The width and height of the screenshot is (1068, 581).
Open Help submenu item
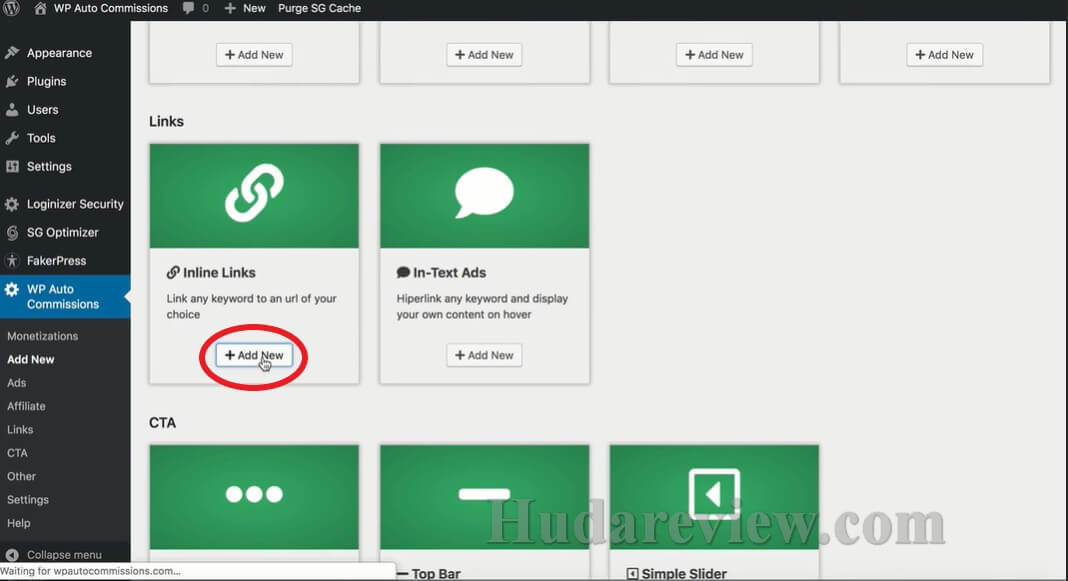click(x=18, y=523)
